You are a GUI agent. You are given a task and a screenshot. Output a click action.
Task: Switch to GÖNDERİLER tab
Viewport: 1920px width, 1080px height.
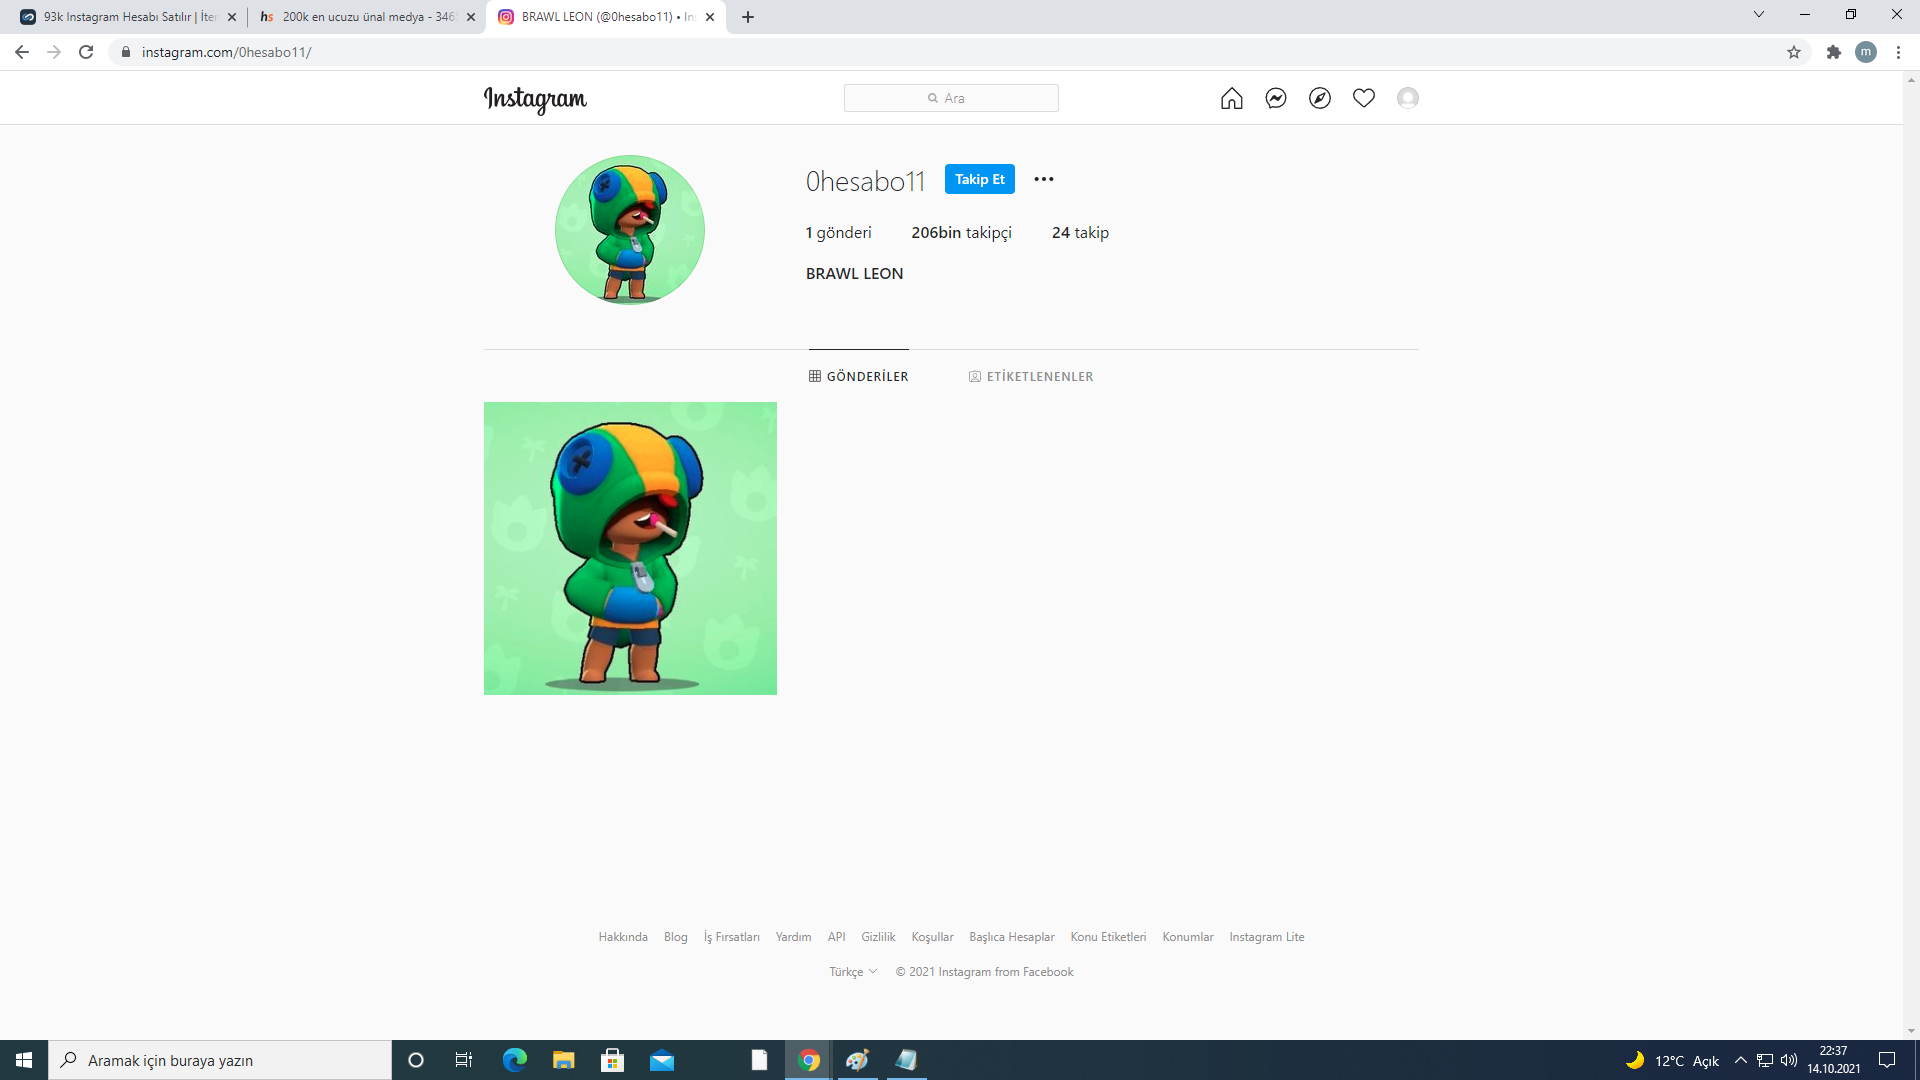(859, 376)
